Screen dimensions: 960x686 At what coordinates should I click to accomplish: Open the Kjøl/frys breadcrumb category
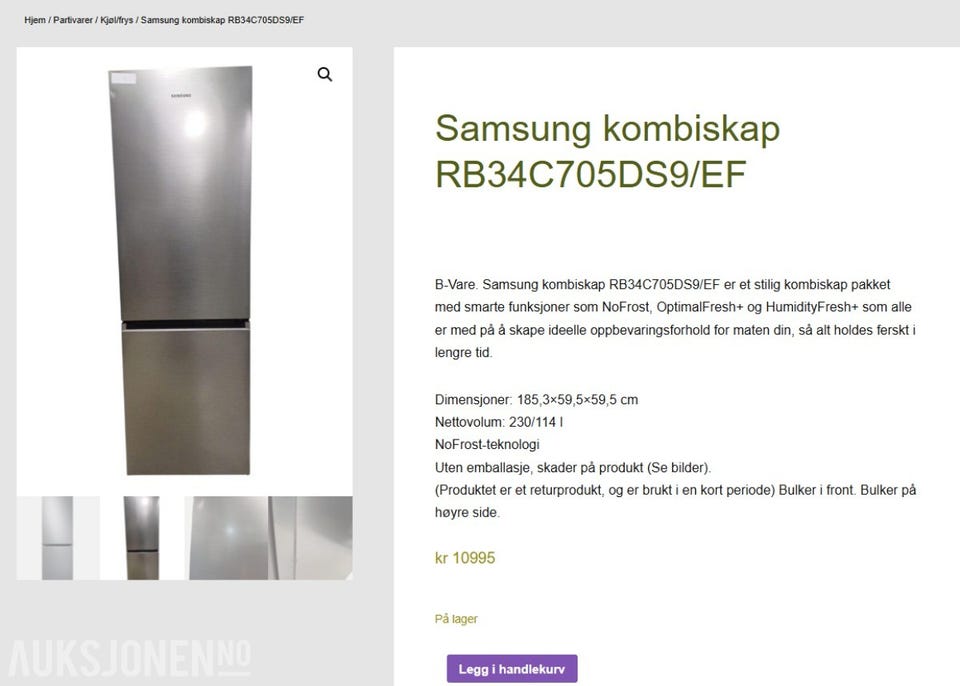pos(117,20)
